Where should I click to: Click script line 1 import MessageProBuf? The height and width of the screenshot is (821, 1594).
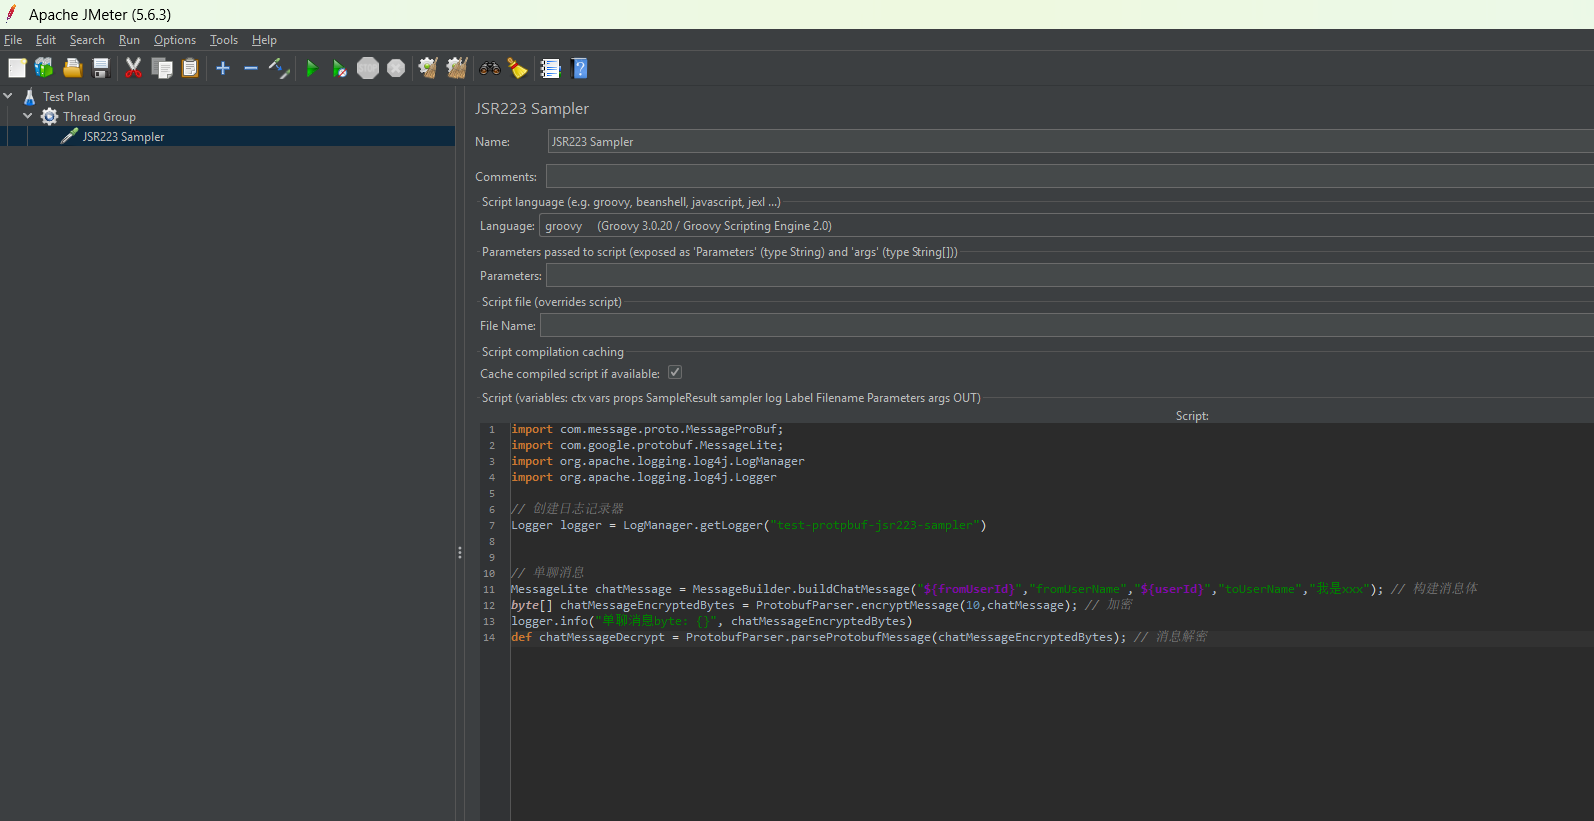tap(647, 429)
